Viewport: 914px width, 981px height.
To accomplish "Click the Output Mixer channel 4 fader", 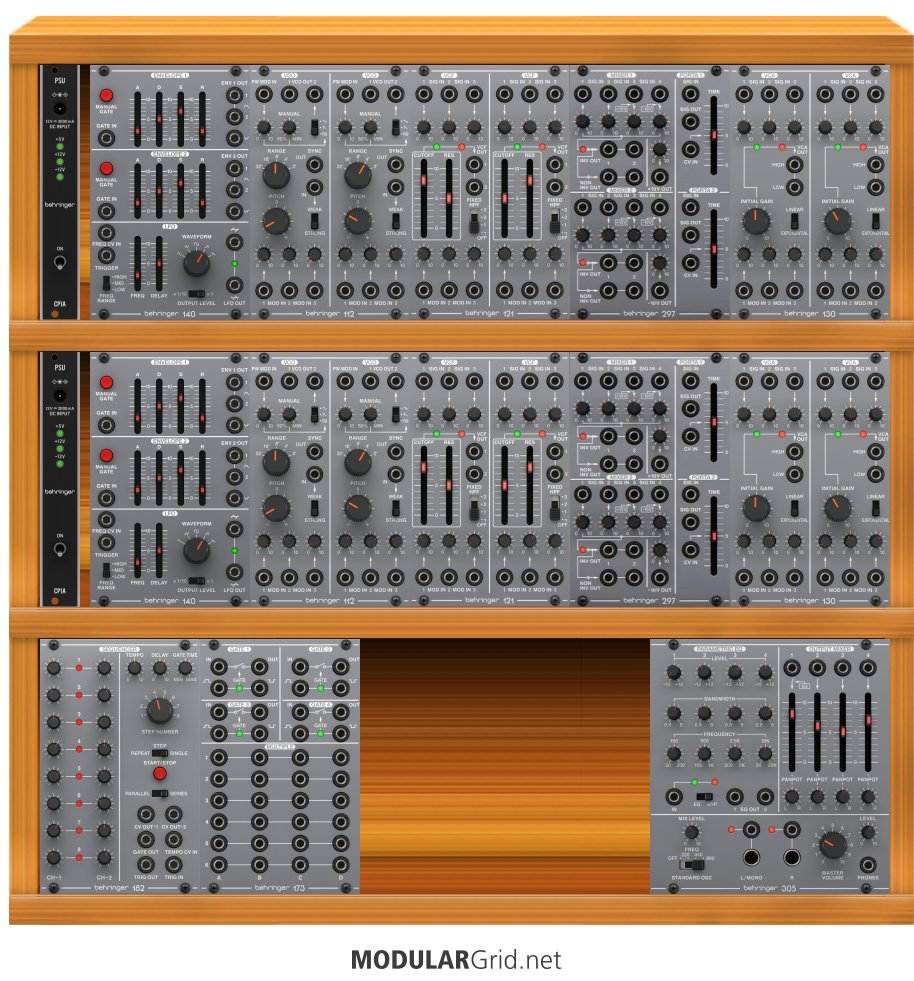I will tap(868, 732).
